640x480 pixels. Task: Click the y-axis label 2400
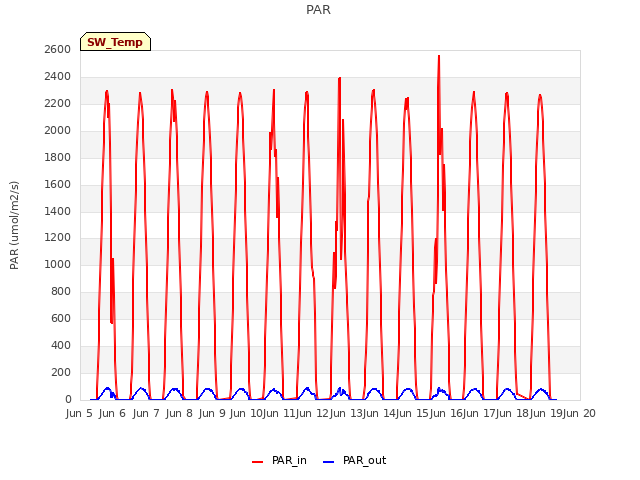coord(58,76)
